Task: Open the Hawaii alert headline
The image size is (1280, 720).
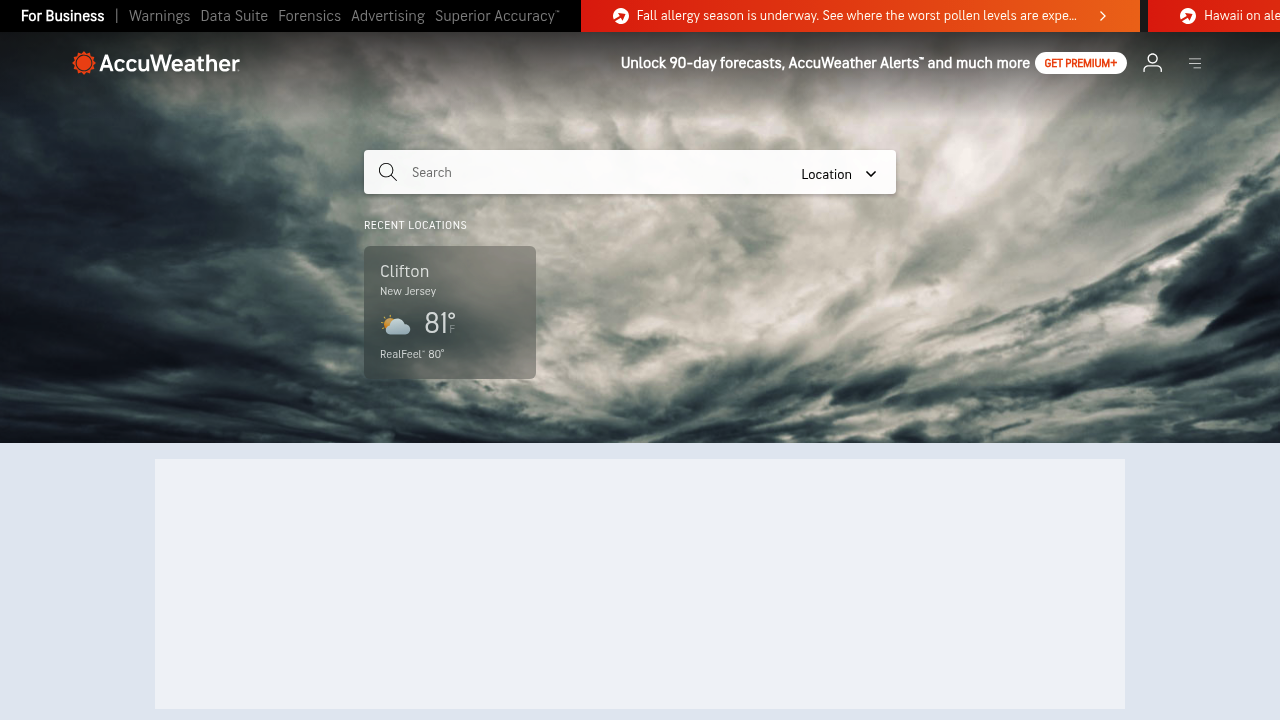Action: pos(1242,16)
